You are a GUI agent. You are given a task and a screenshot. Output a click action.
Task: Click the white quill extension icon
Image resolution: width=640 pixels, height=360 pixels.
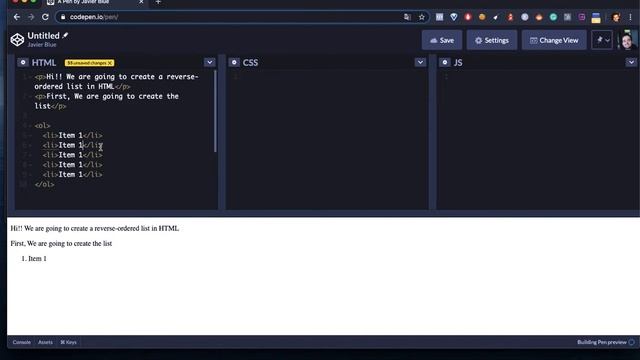496,17
